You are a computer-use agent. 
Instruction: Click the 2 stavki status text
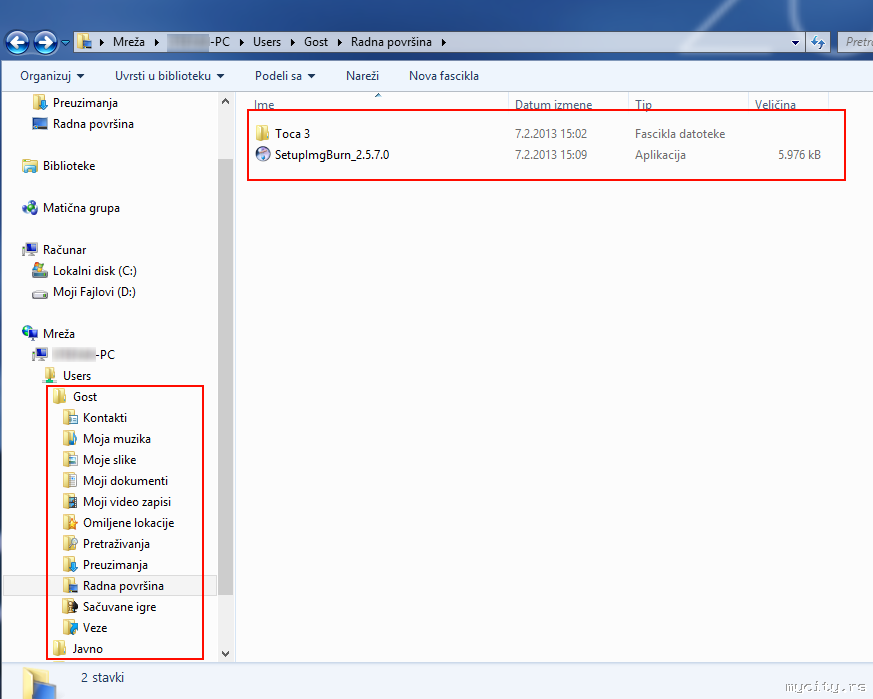pyautogui.click(x=102, y=678)
